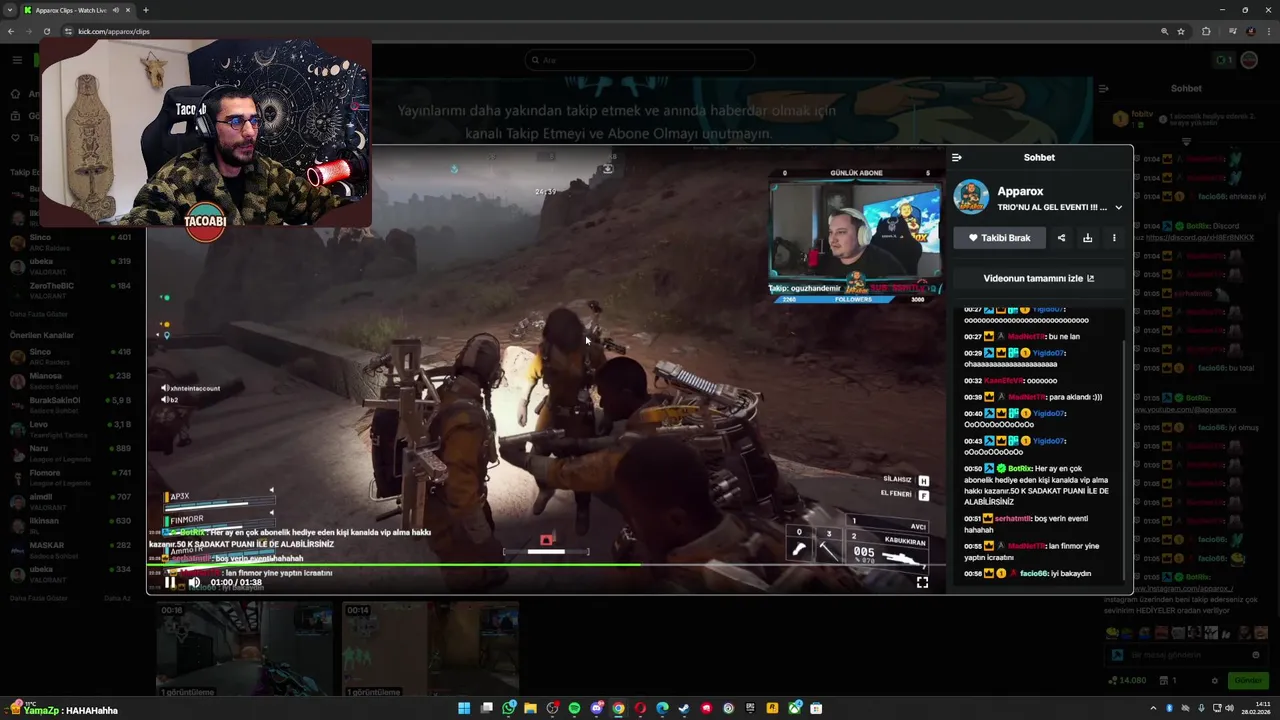Open WhatsApp from the taskbar
Viewport: 1280px width, 720px height.
click(x=509, y=708)
